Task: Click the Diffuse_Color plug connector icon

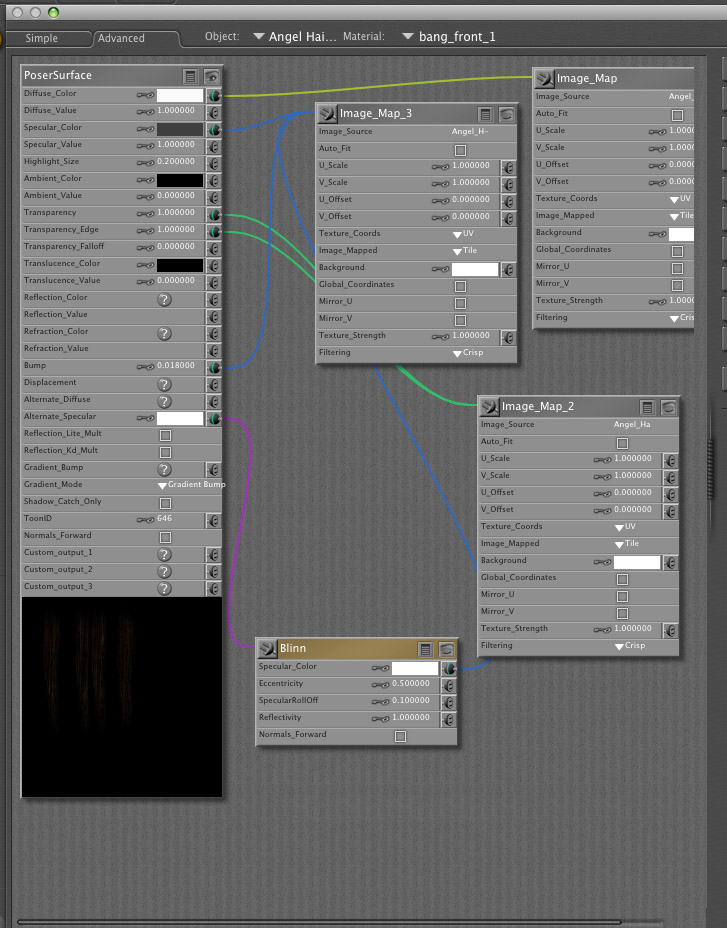Action: tap(214, 95)
